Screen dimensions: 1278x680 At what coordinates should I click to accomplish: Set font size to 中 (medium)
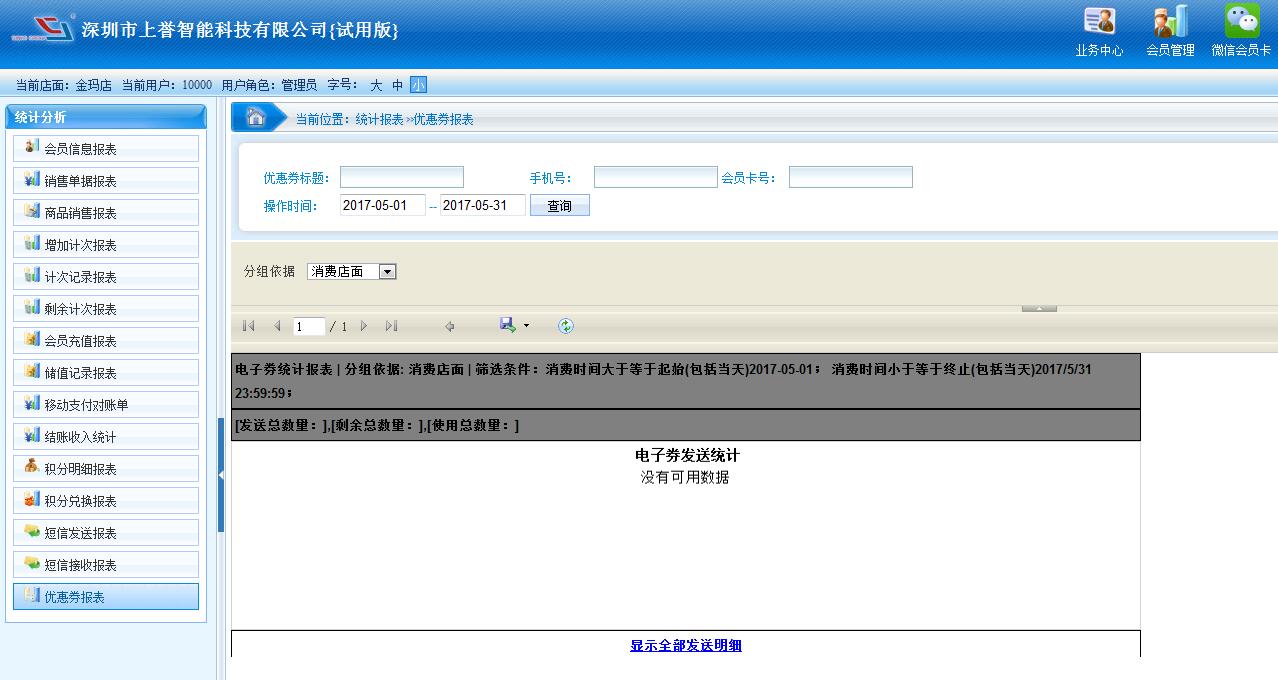tap(397, 85)
